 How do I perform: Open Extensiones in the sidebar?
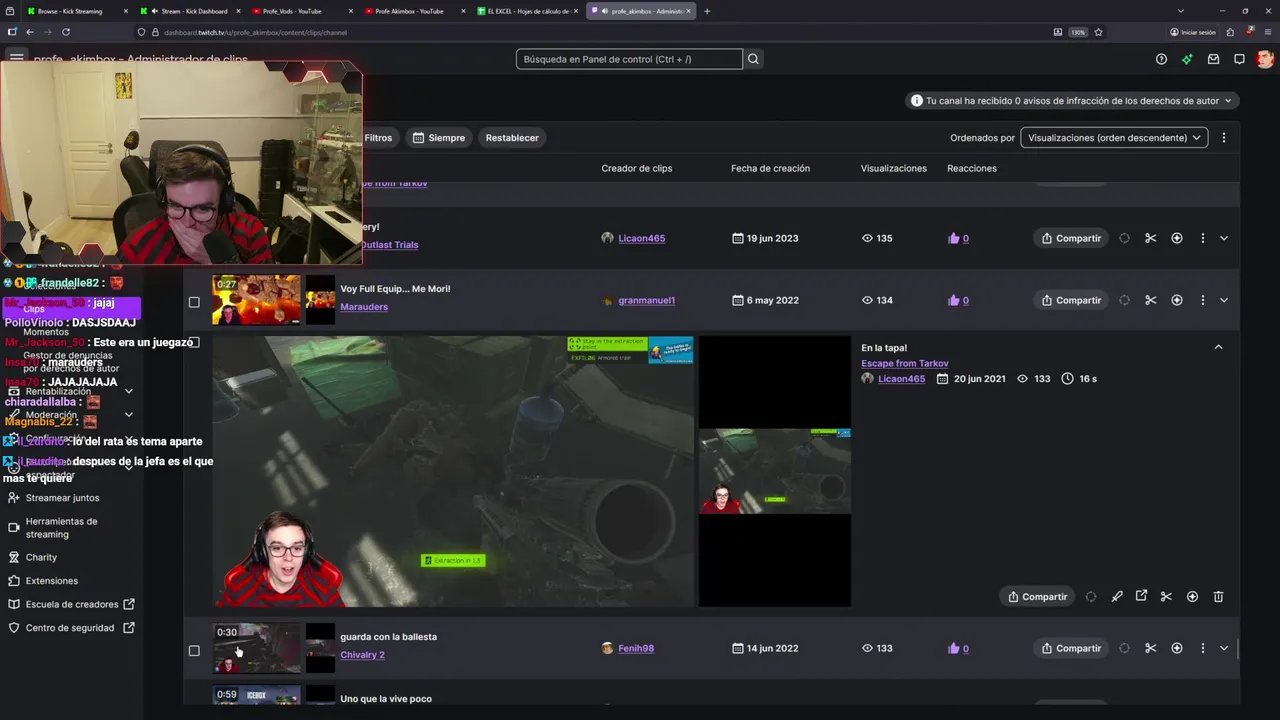click(51, 580)
